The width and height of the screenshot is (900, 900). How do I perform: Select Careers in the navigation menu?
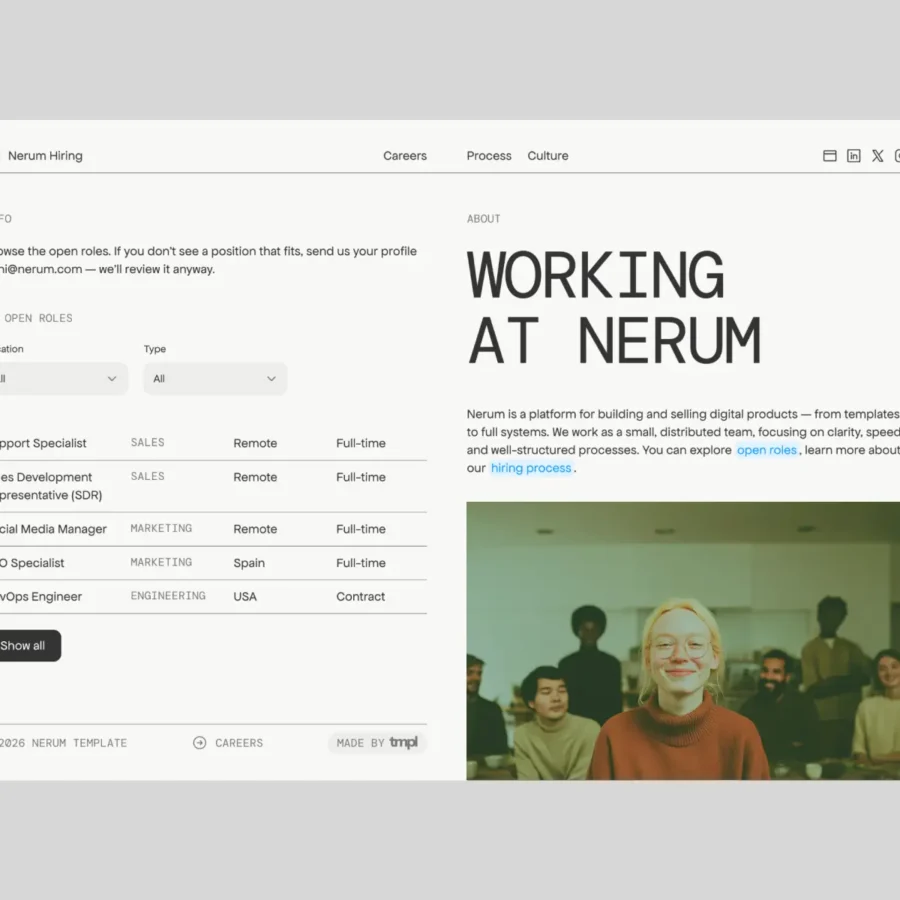pyautogui.click(x=404, y=156)
